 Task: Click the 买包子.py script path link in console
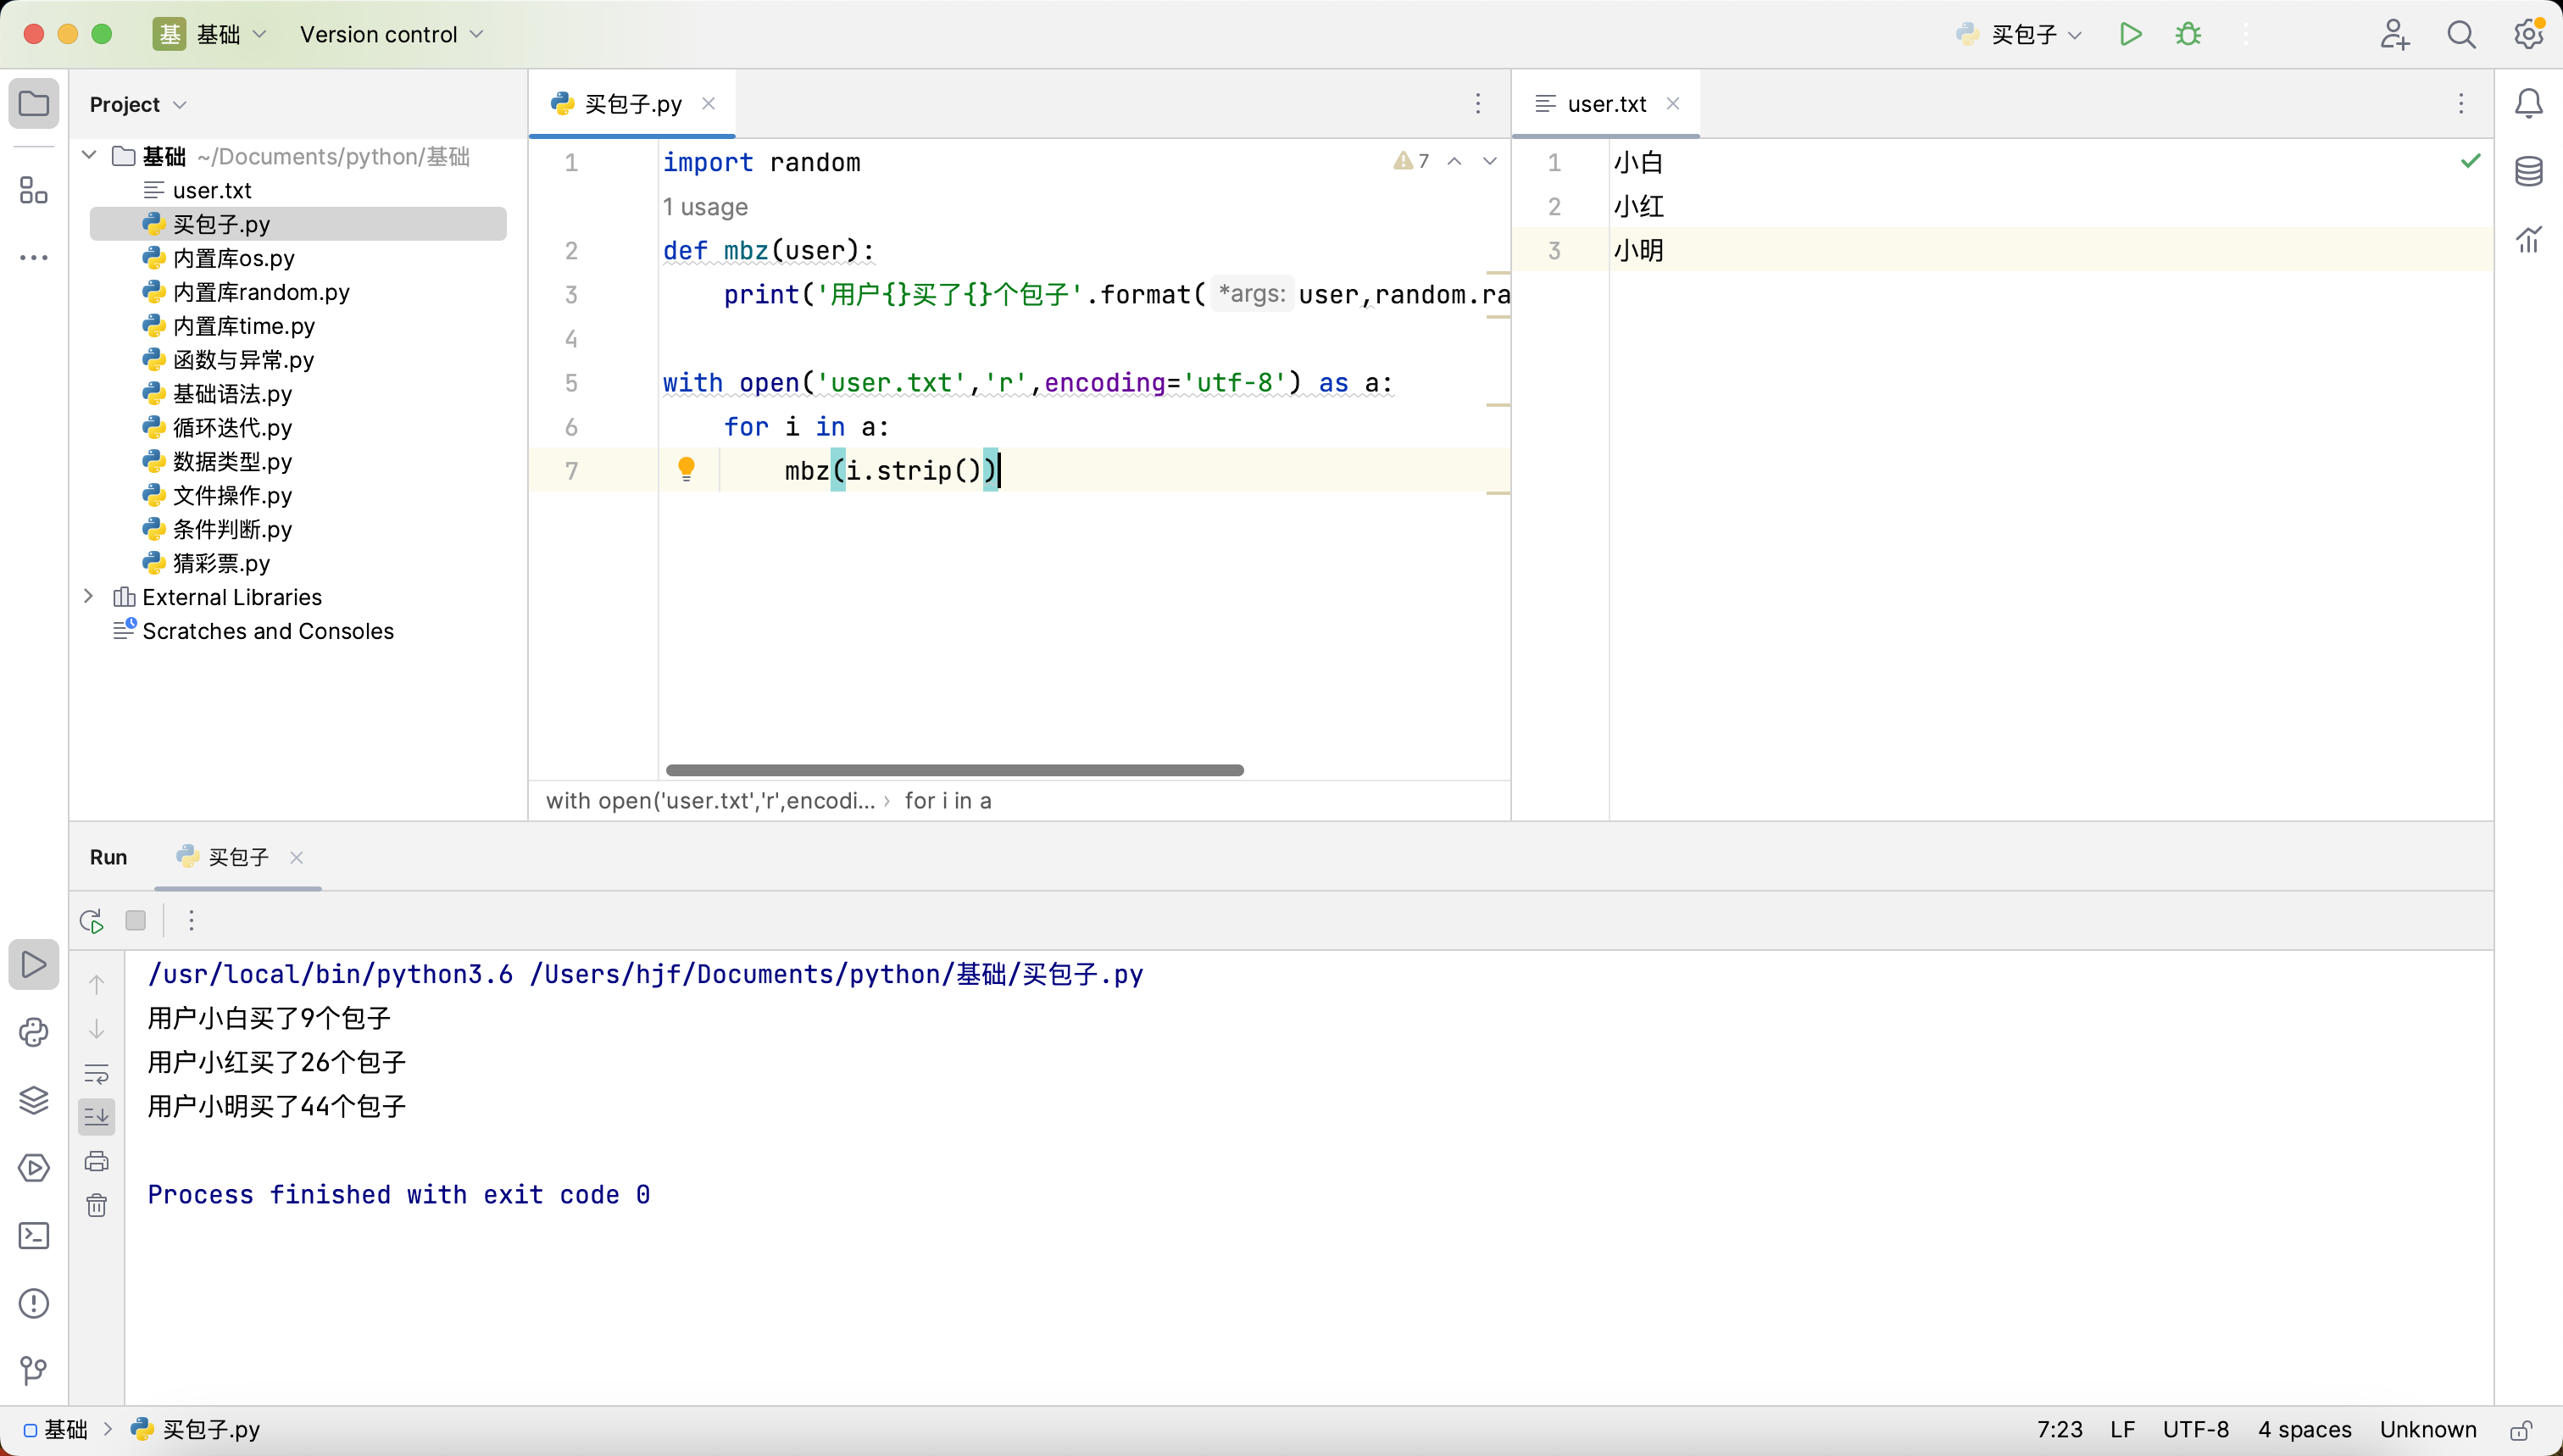[836, 974]
